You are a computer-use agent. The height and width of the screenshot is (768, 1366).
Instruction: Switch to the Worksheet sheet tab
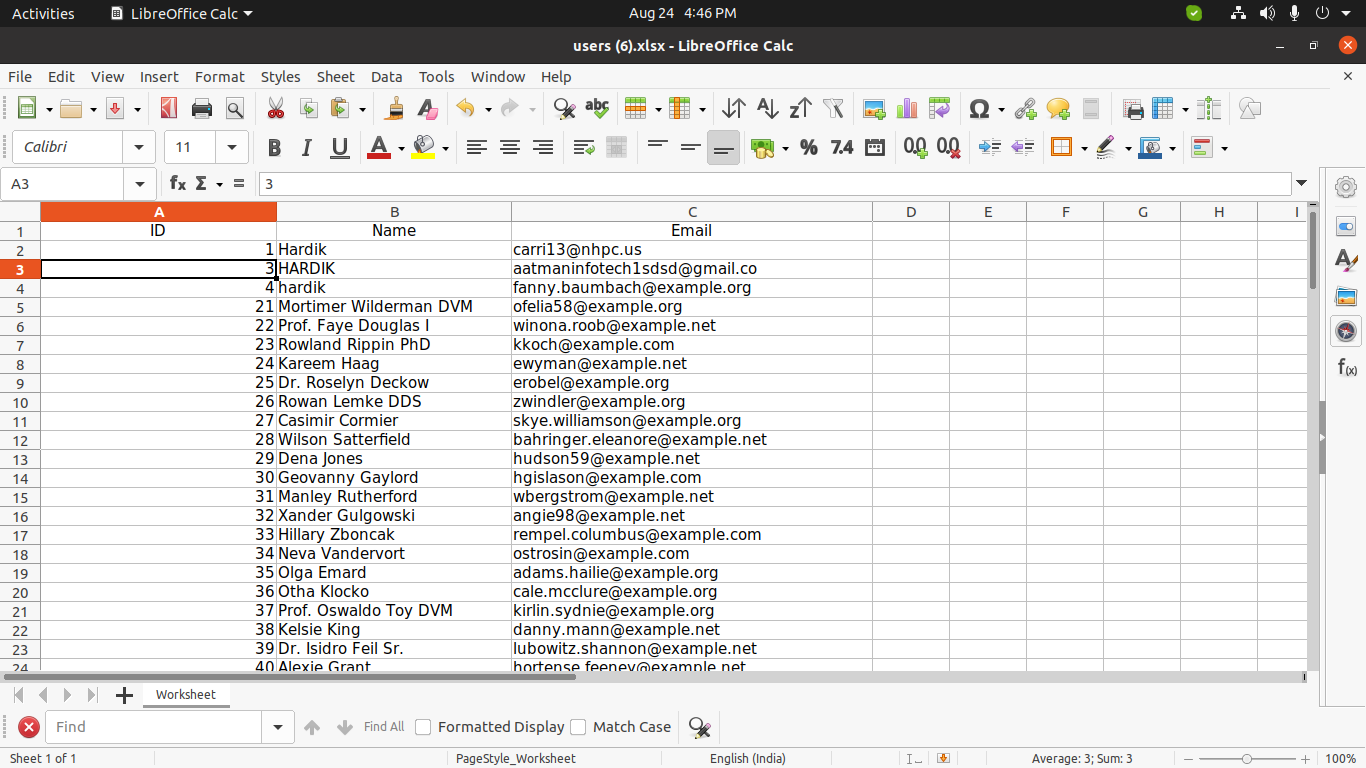(x=185, y=694)
